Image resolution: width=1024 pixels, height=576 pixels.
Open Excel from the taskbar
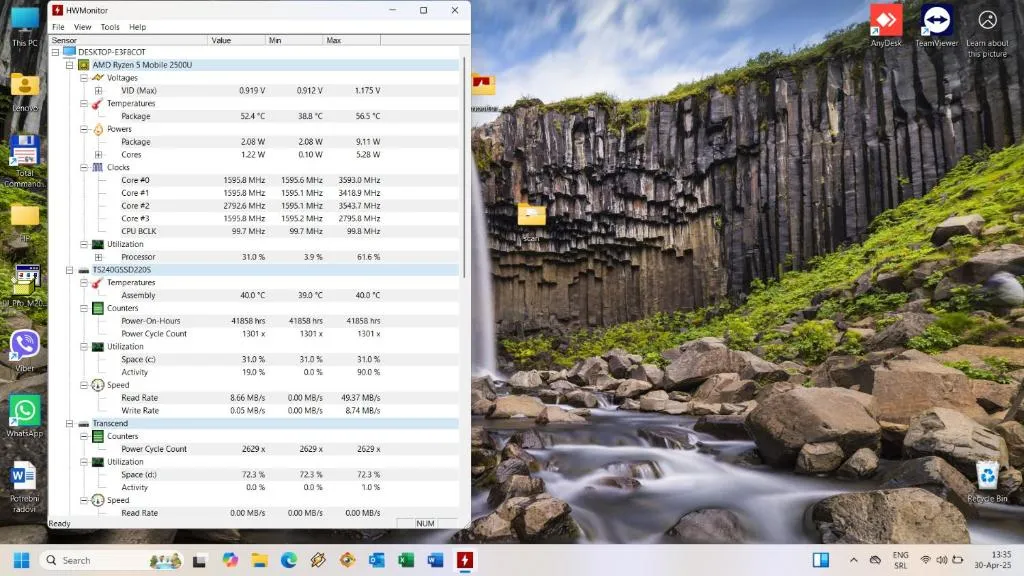tap(406, 560)
